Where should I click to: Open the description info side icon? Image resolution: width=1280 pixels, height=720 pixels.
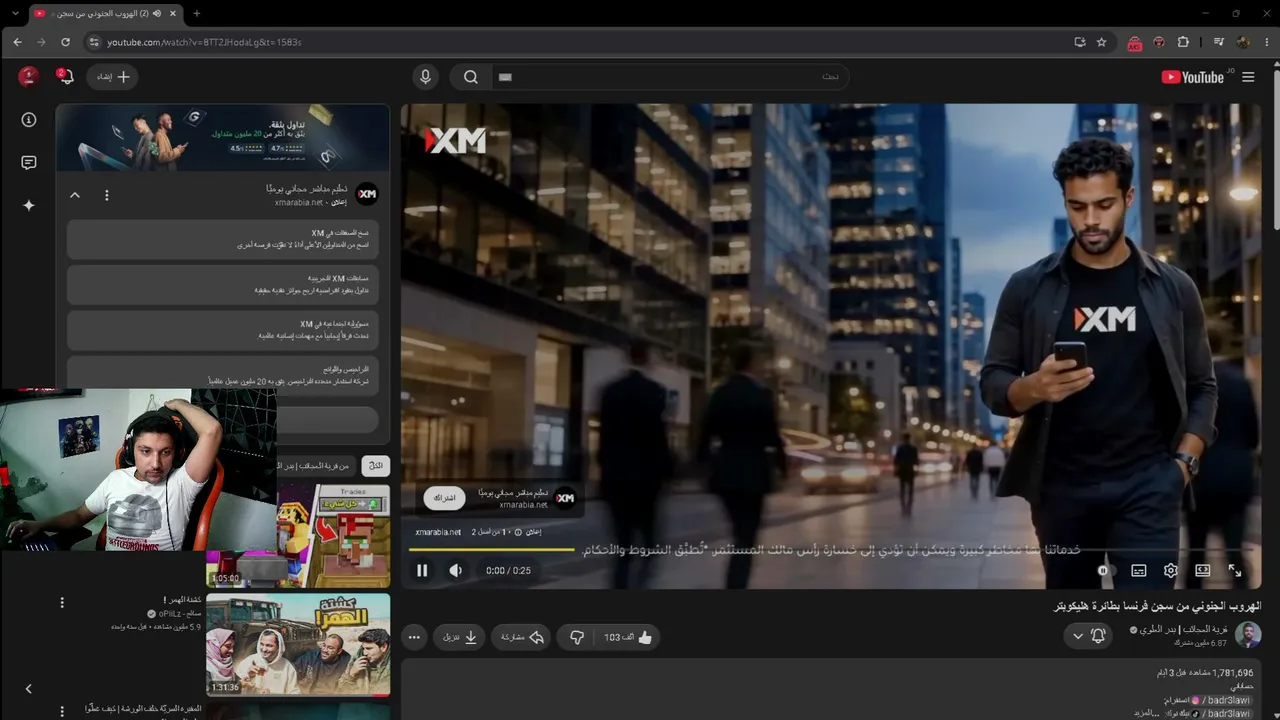[x=29, y=120]
